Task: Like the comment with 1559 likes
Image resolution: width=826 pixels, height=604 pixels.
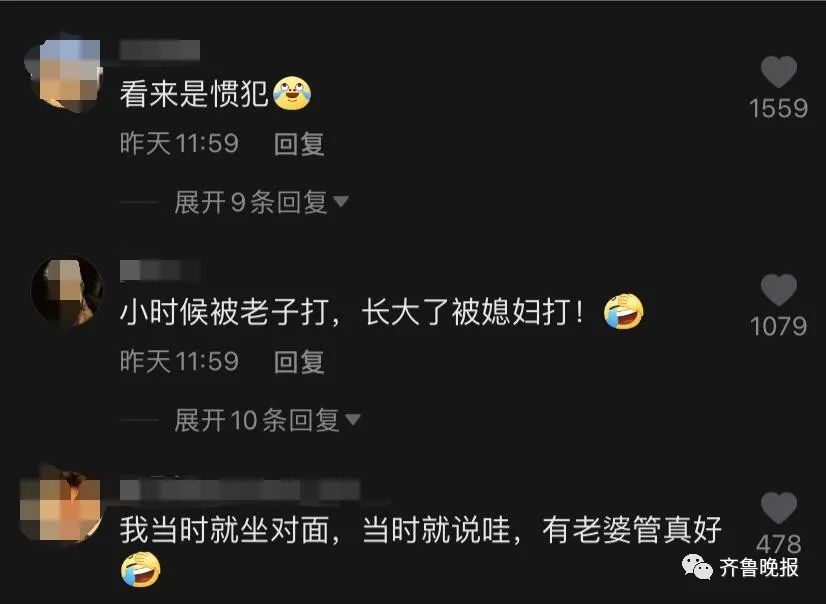Action: tap(779, 72)
